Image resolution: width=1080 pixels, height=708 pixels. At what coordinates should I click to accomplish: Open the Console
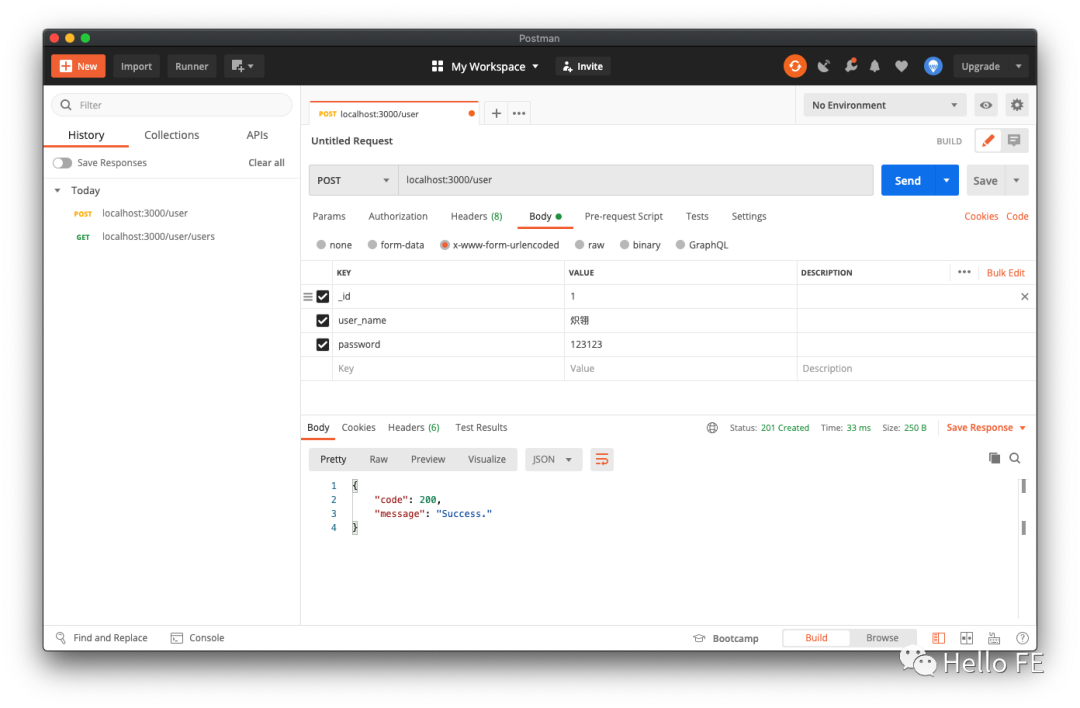click(x=198, y=638)
